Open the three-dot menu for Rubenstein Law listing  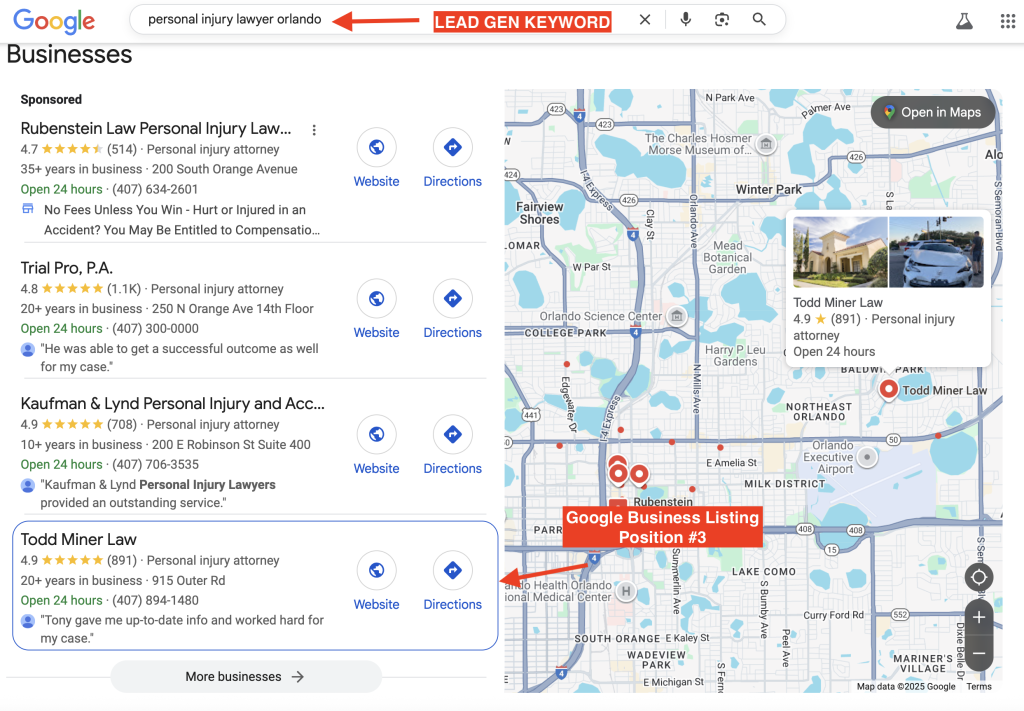[x=314, y=130]
